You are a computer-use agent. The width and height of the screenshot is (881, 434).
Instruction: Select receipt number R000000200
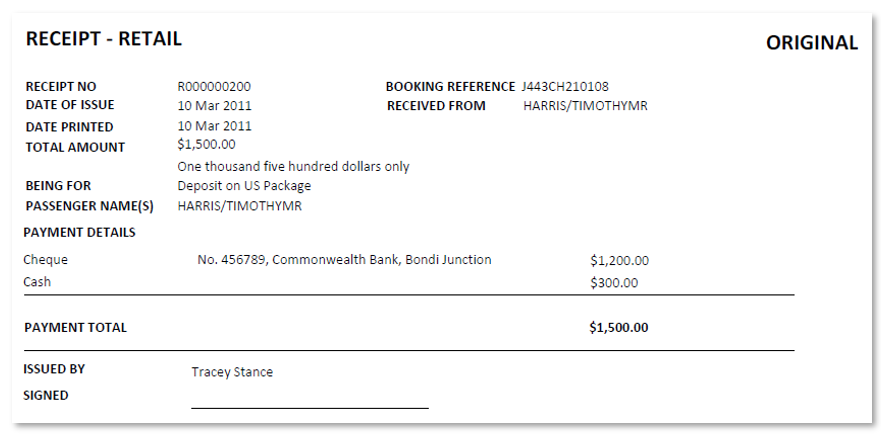214,87
